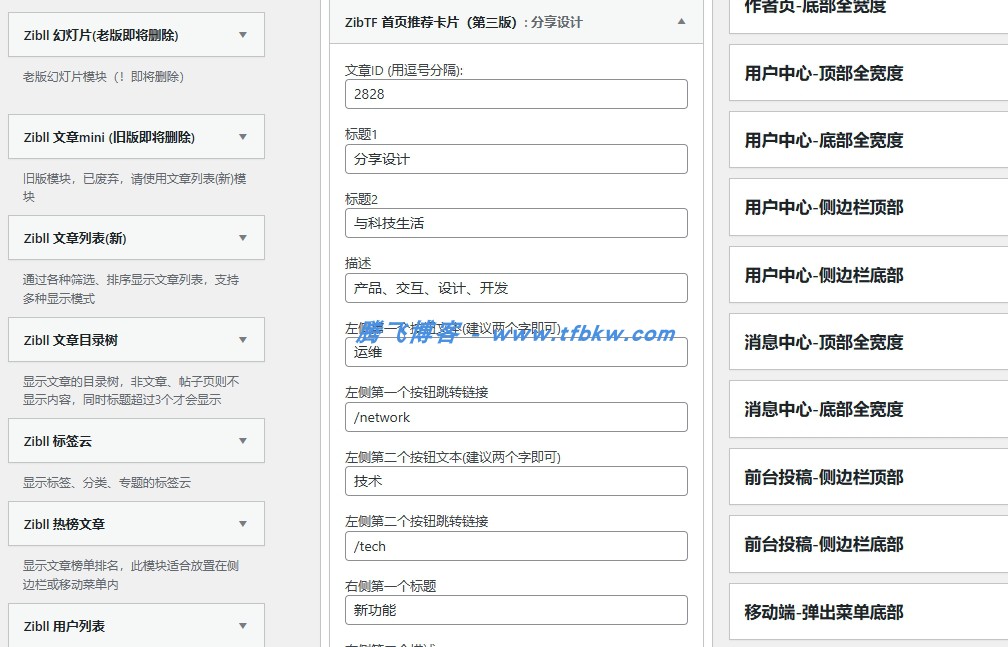1008x647 pixels.
Task: Select the Zibll 文章mini (旧版即将删除) widget title
Action: click(109, 137)
